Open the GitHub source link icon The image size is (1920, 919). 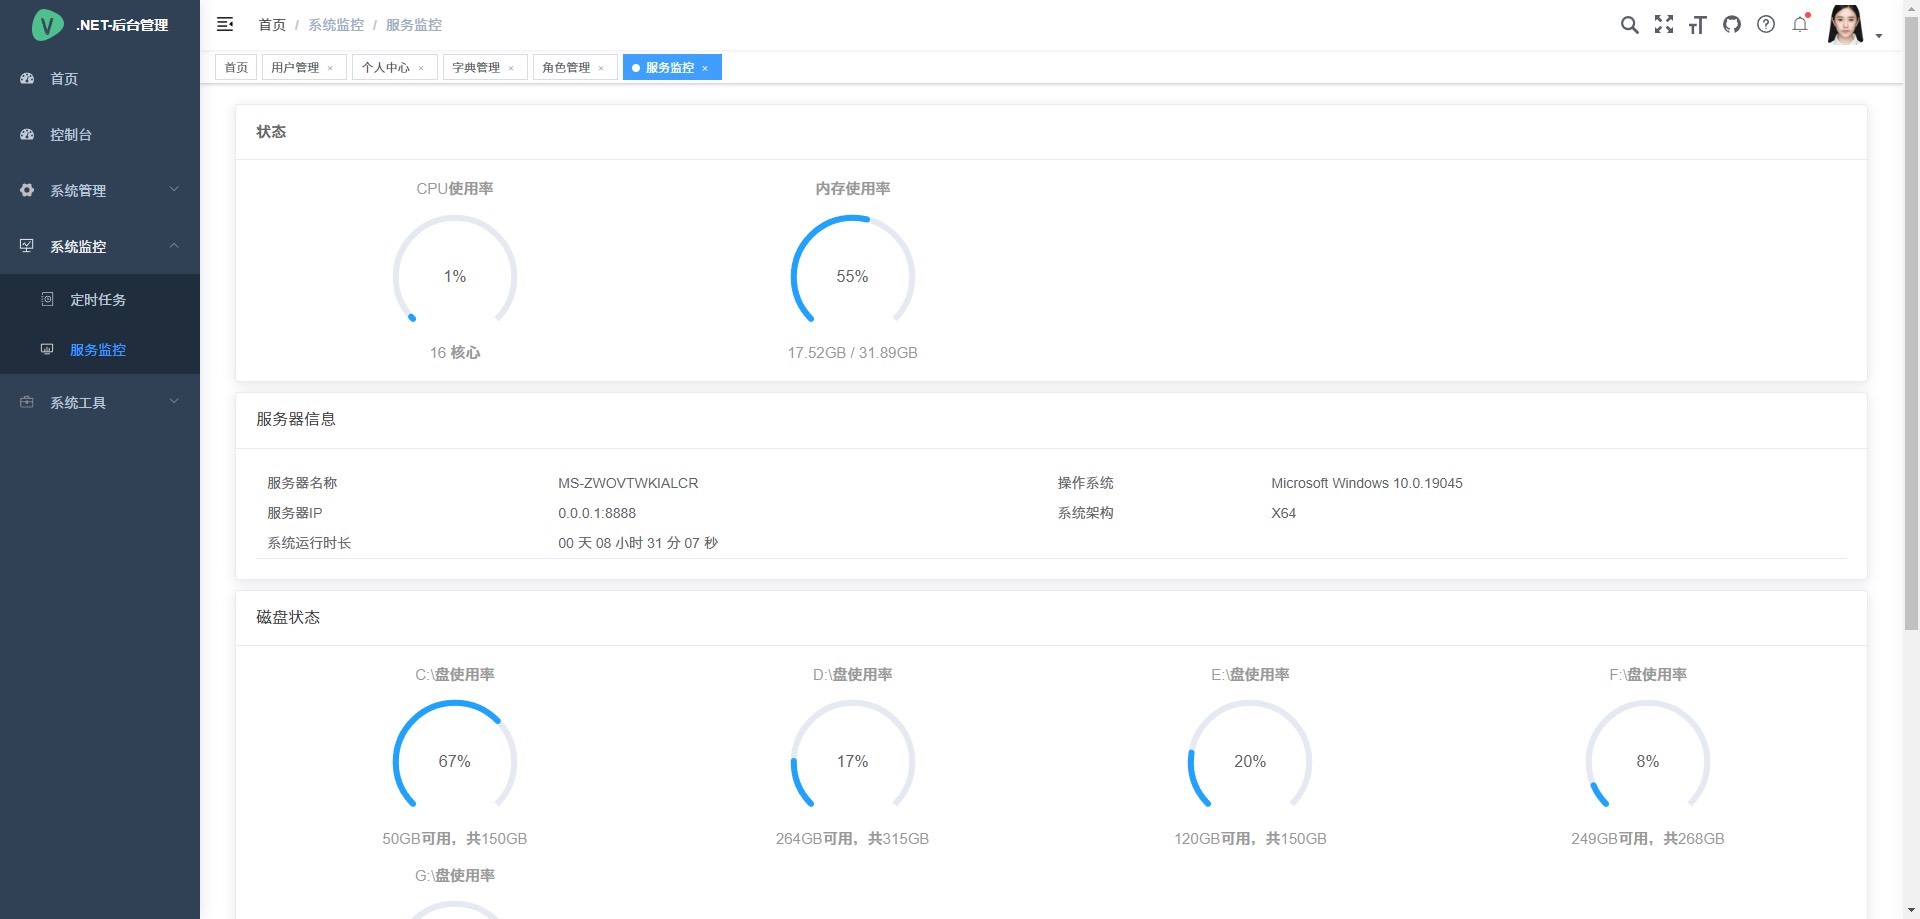pyautogui.click(x=1732, y=25)
